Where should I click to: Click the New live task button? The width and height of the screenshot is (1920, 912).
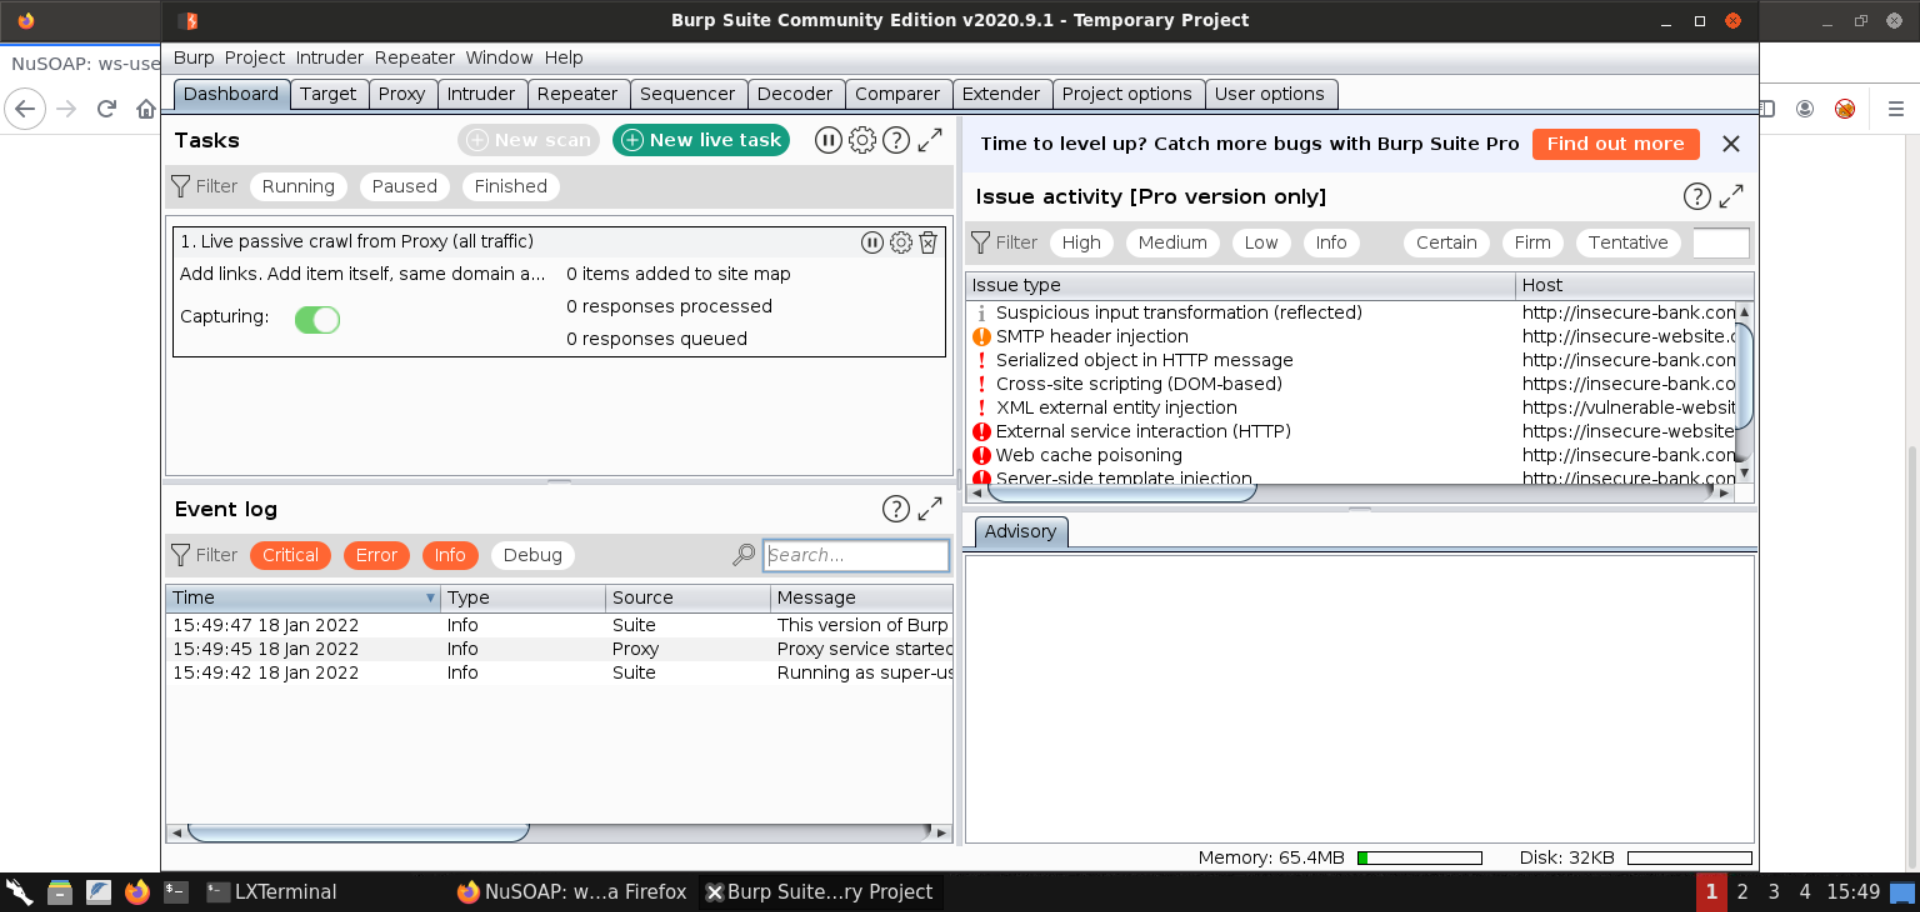[701, 140]
